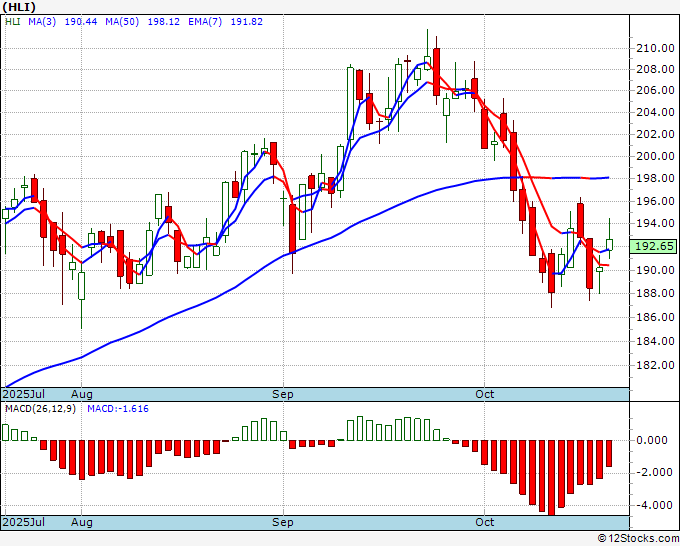The width and height of the screenshot is (680, 546).
Task: Click 2025Jul on the MACD time axis
Action: [x=24, y=522]
